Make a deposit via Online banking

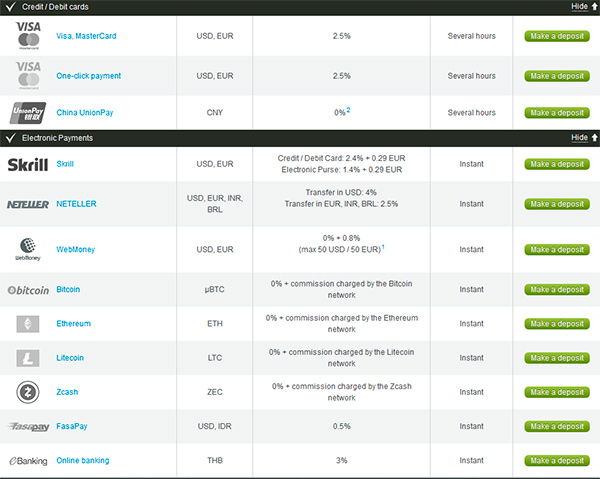[x=557, y=461]
